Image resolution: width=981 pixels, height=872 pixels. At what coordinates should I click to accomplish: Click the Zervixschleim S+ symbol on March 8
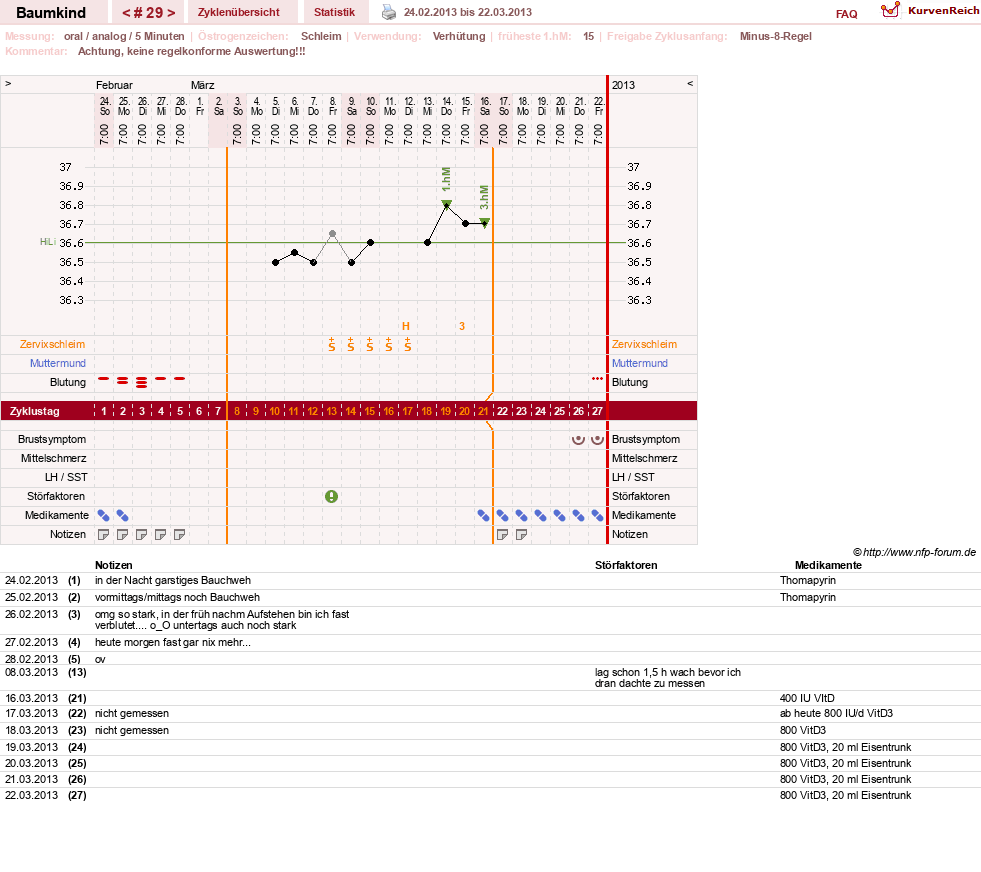(x=332, y=344)
